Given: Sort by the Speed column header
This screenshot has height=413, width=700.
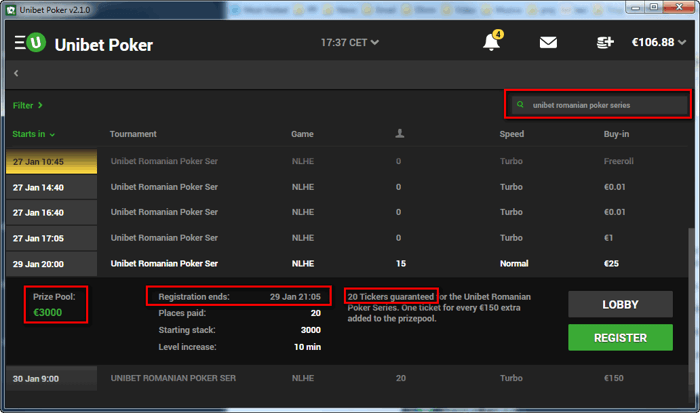Looking at the screenshot, I should 512,134.
